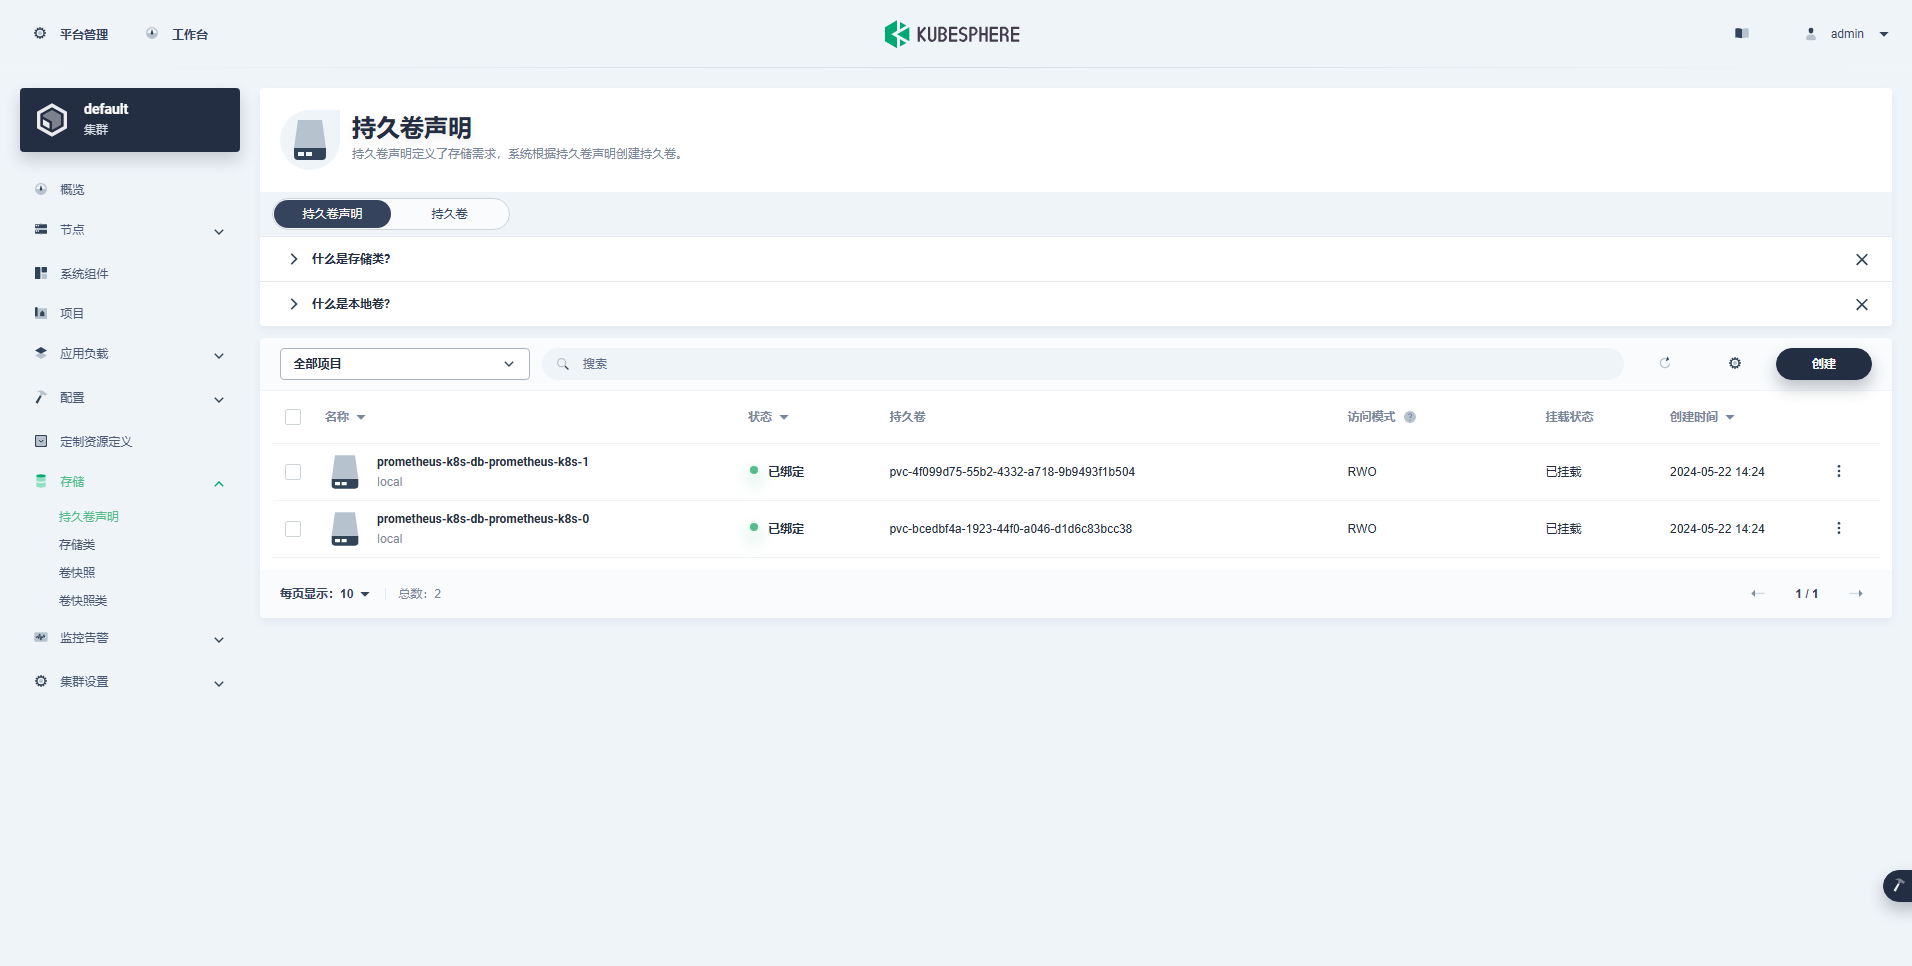Go to next page arrow
The width and height of the screenshot is (1912, 966).
[x=1856, y=594]
